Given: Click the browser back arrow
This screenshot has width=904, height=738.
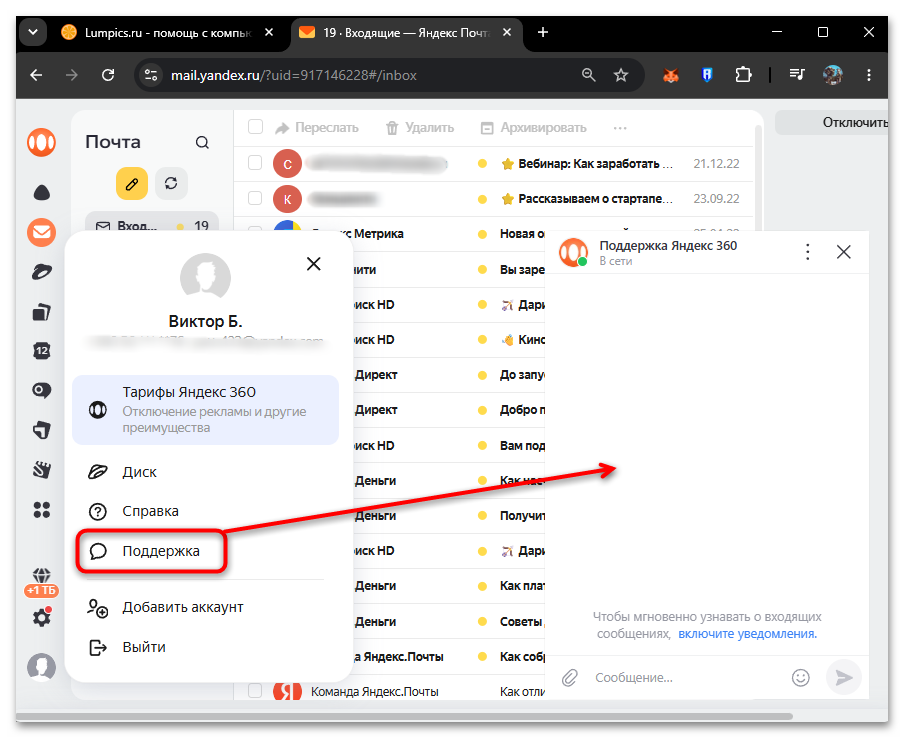Looking at the screenshot, I should point(36,75).
